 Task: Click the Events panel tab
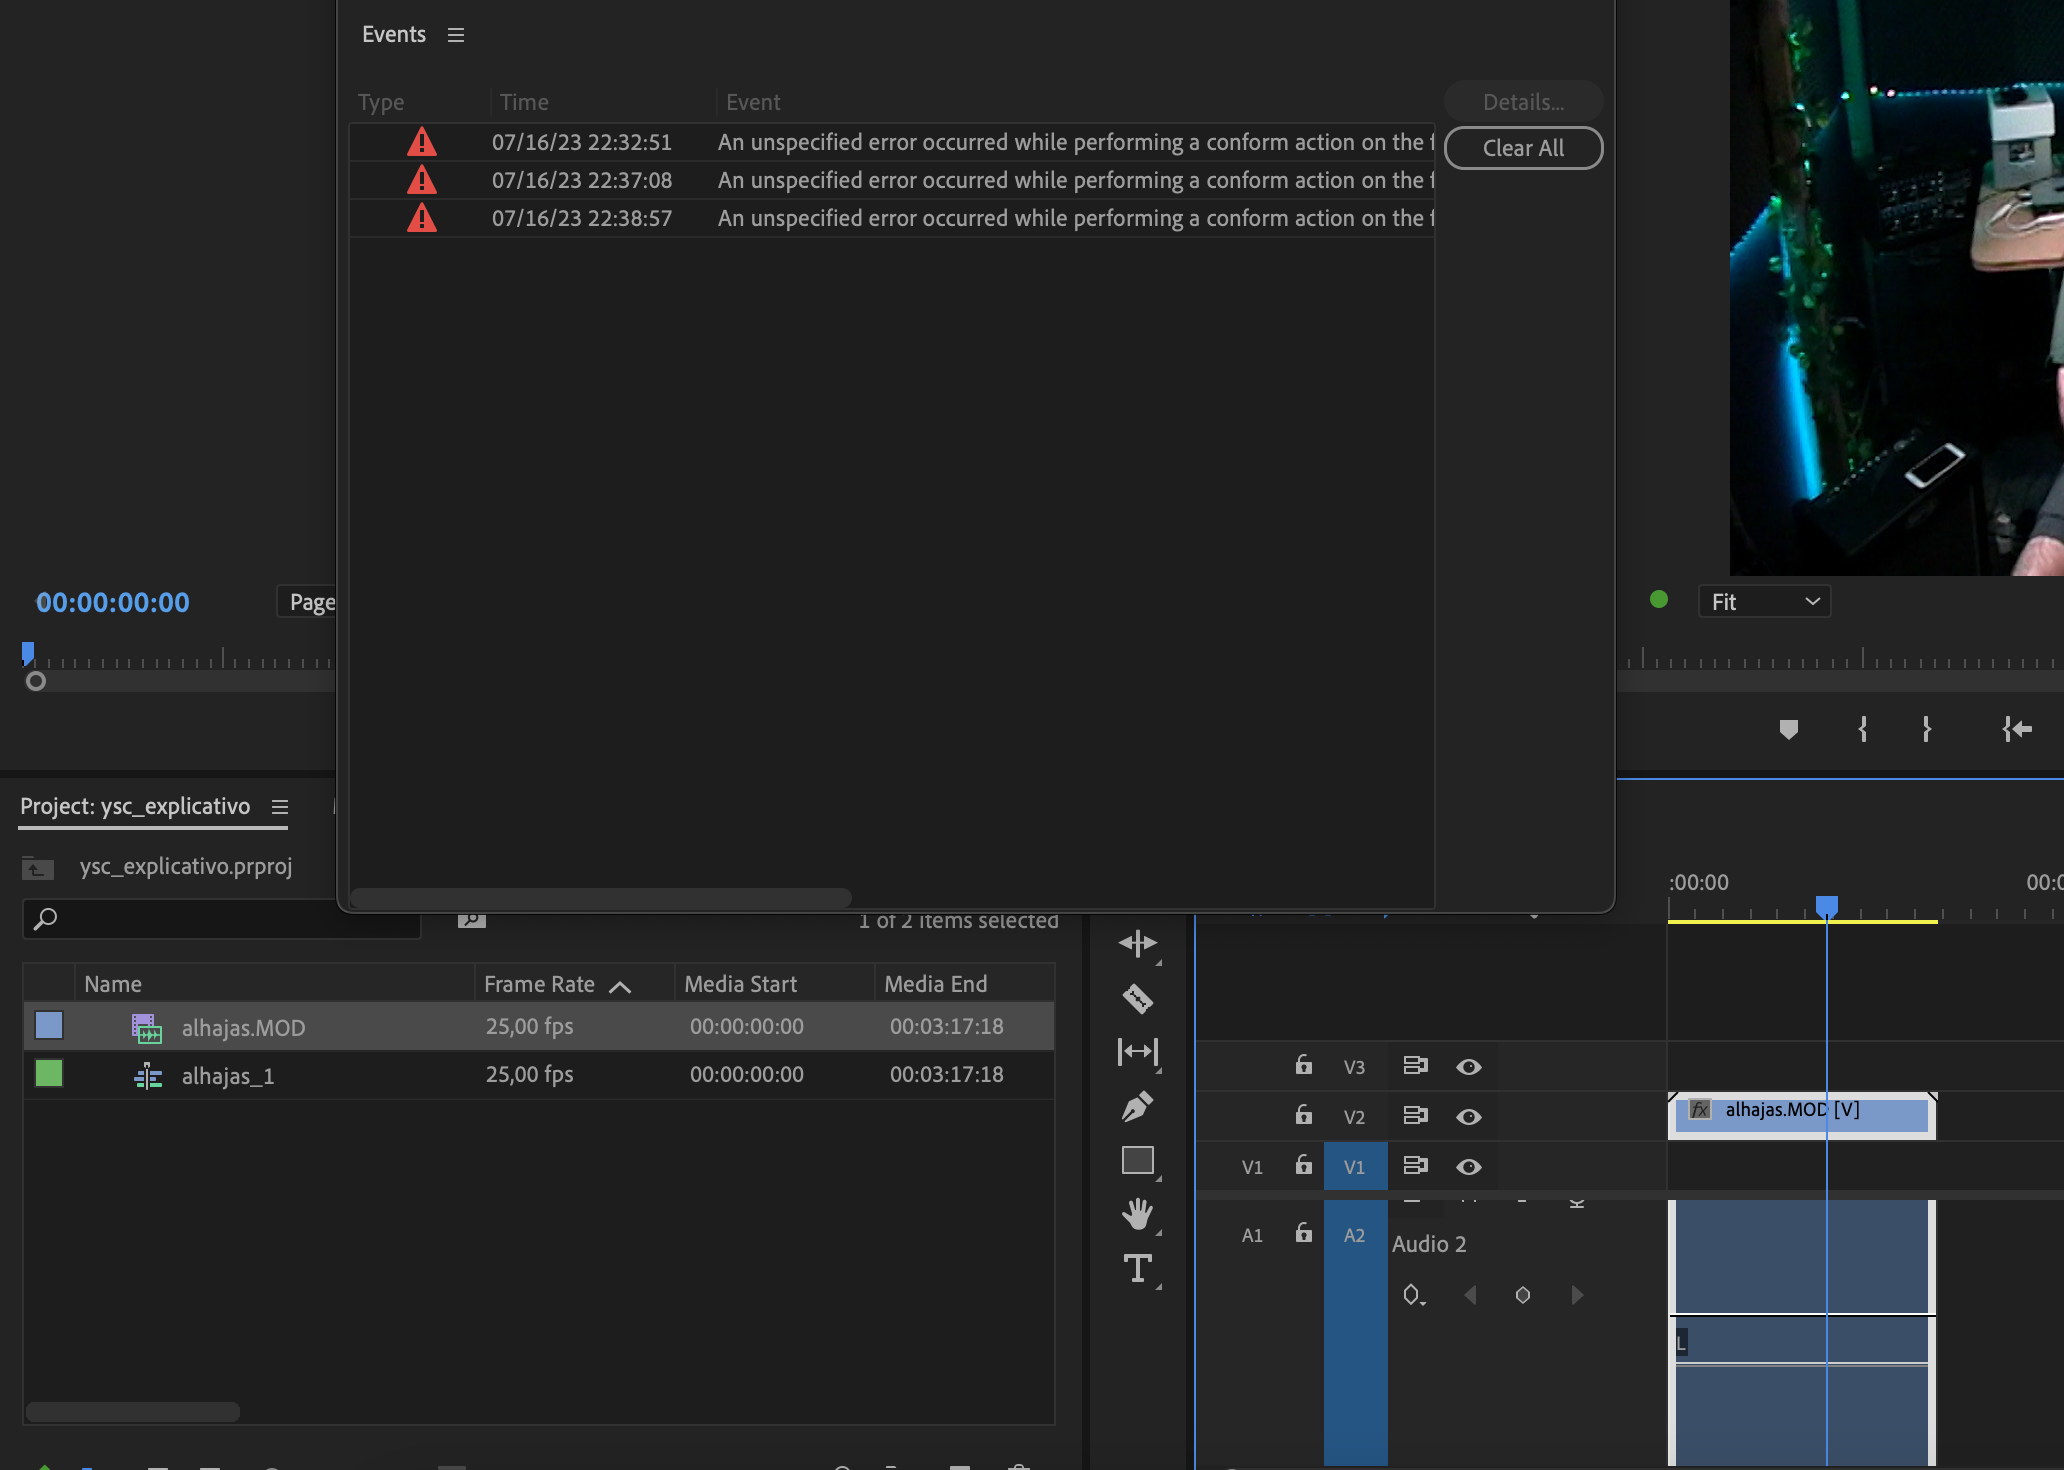point(393,34)
